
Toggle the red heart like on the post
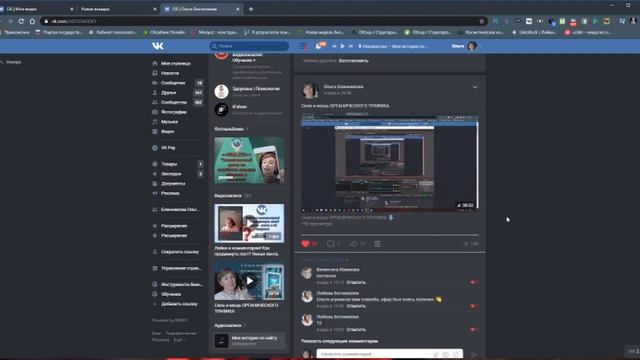tap(305, 244)
